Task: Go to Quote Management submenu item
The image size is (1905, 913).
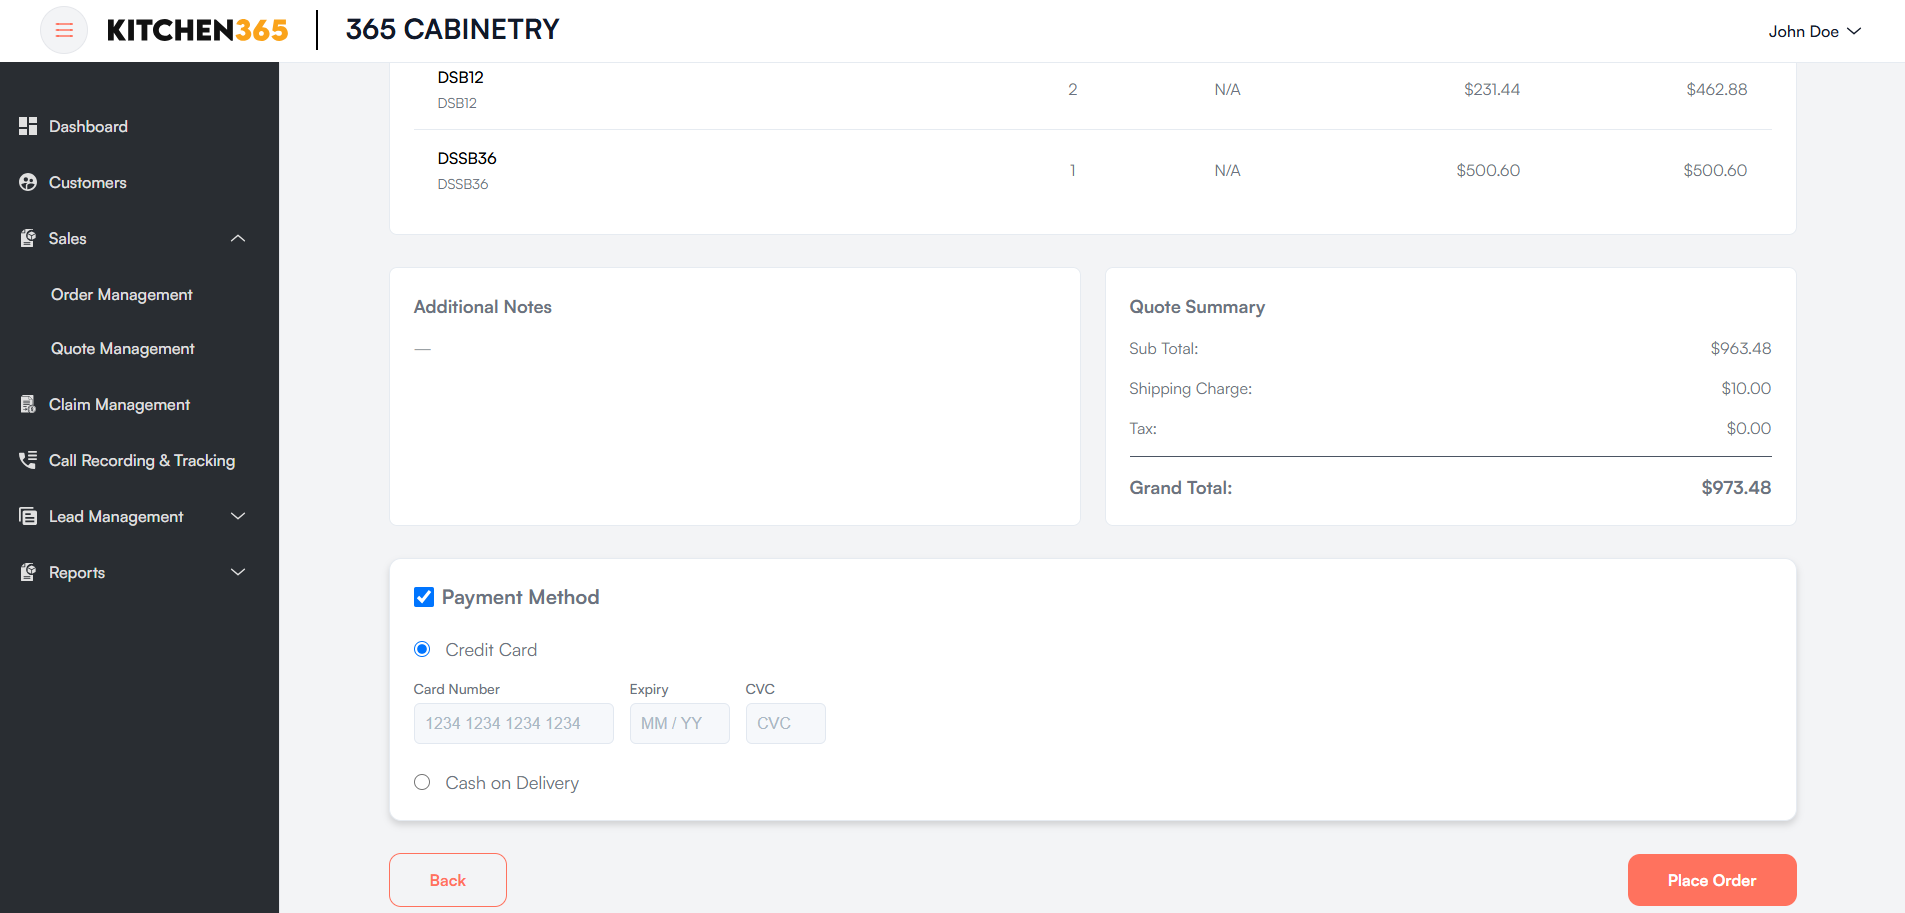Action: (x=123, y=348)
